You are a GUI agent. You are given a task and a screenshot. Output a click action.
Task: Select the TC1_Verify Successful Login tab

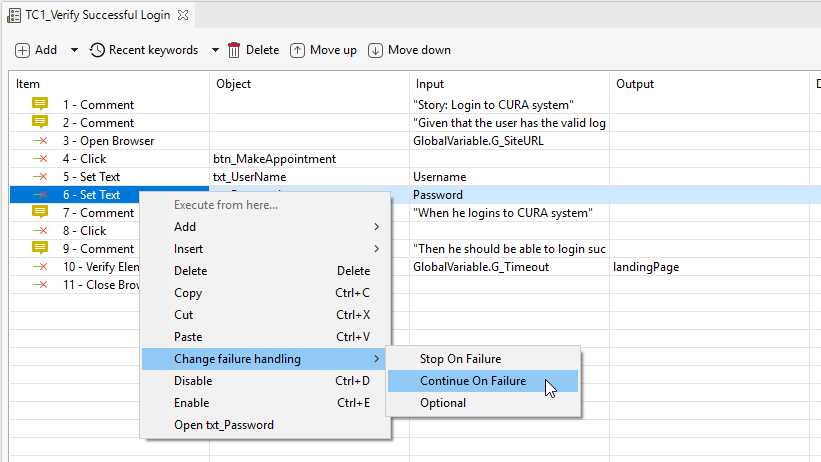click(x=97, y=15)
